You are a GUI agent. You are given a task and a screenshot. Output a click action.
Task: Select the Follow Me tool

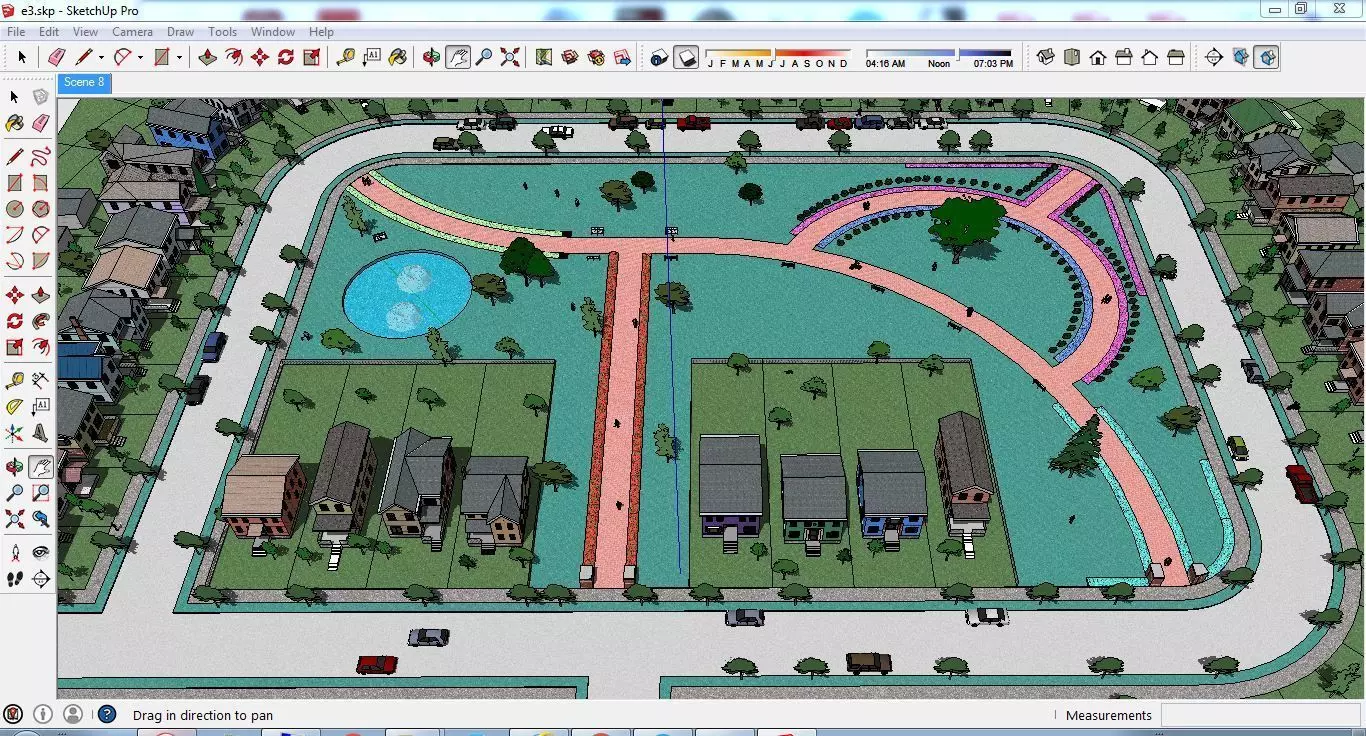pyautogui.click(x=40, y=321)
